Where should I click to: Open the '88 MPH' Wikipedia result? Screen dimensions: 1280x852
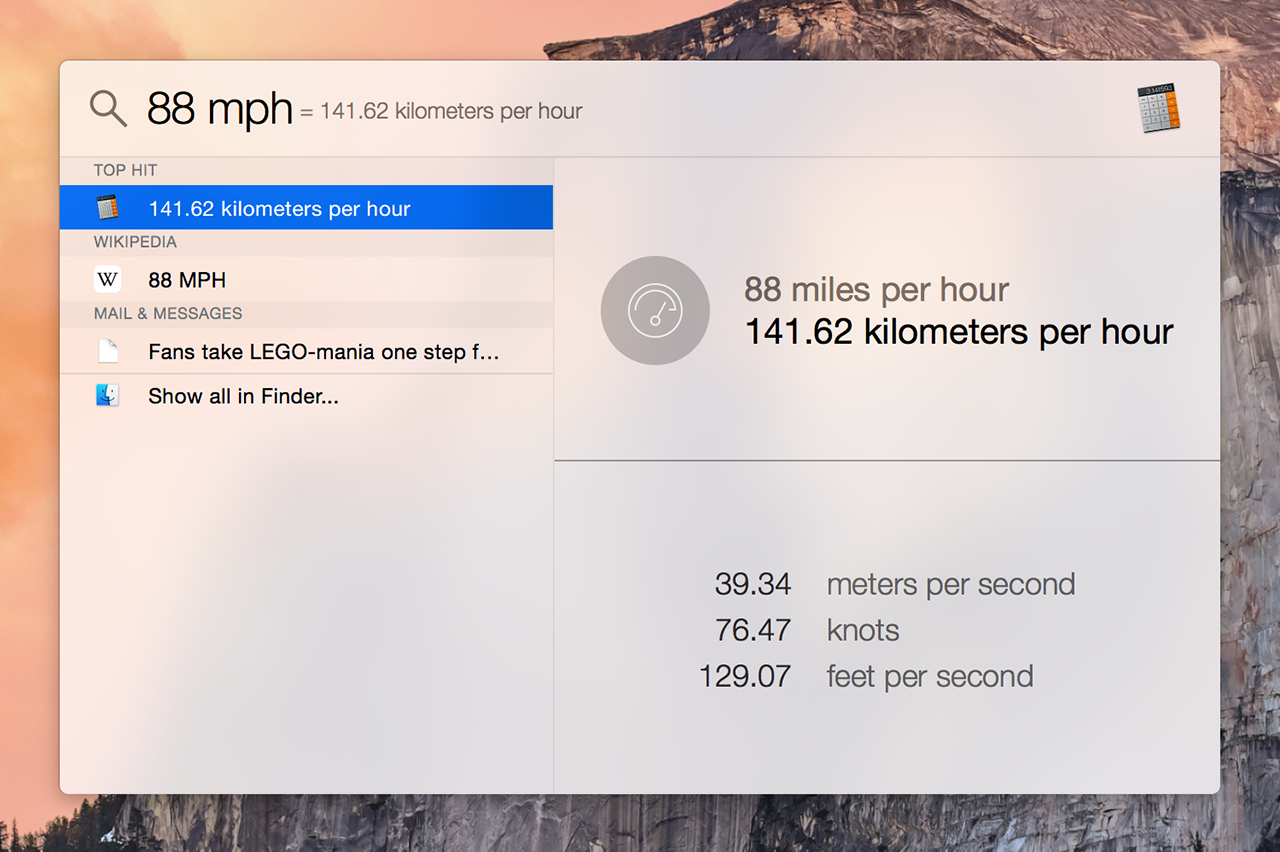pyautogui.click(x=306, y=280)
